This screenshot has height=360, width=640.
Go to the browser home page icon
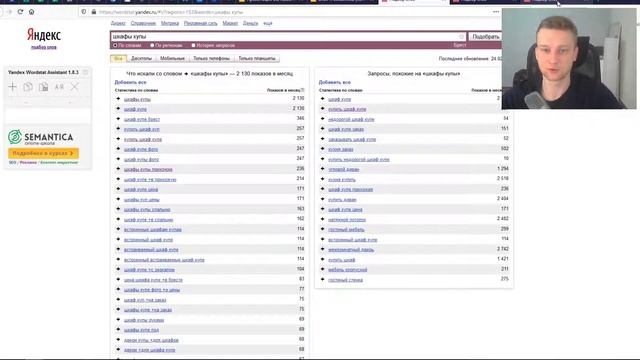tap(31, 12)
